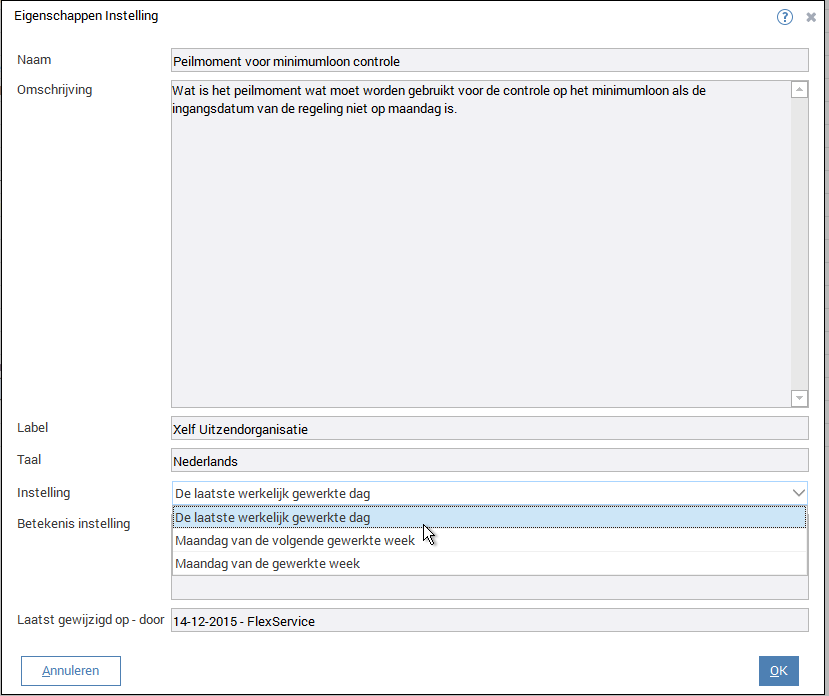Open the help question mark icon

click(785, 17)
